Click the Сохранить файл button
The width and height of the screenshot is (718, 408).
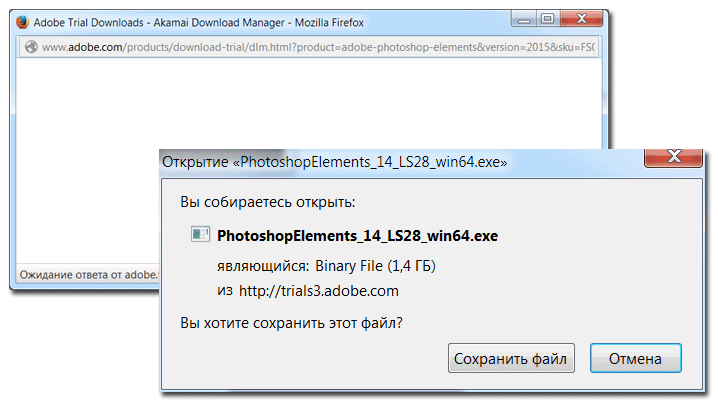tap(511, 358)
